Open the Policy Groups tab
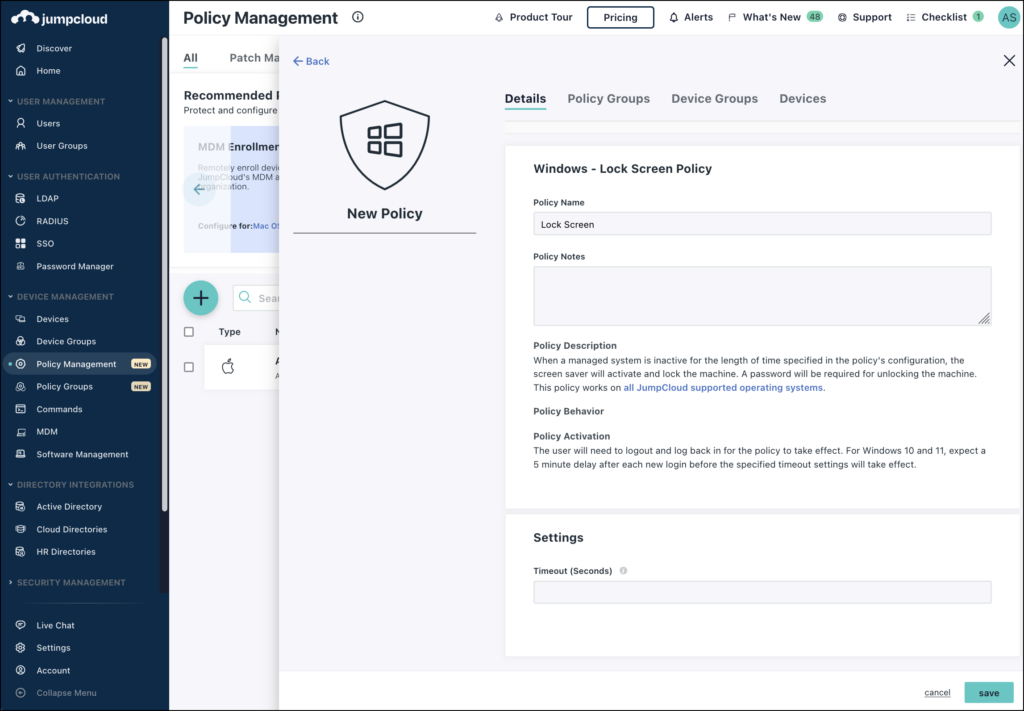The height and width of the screenshot is (711, 1024). coord(609,98)
